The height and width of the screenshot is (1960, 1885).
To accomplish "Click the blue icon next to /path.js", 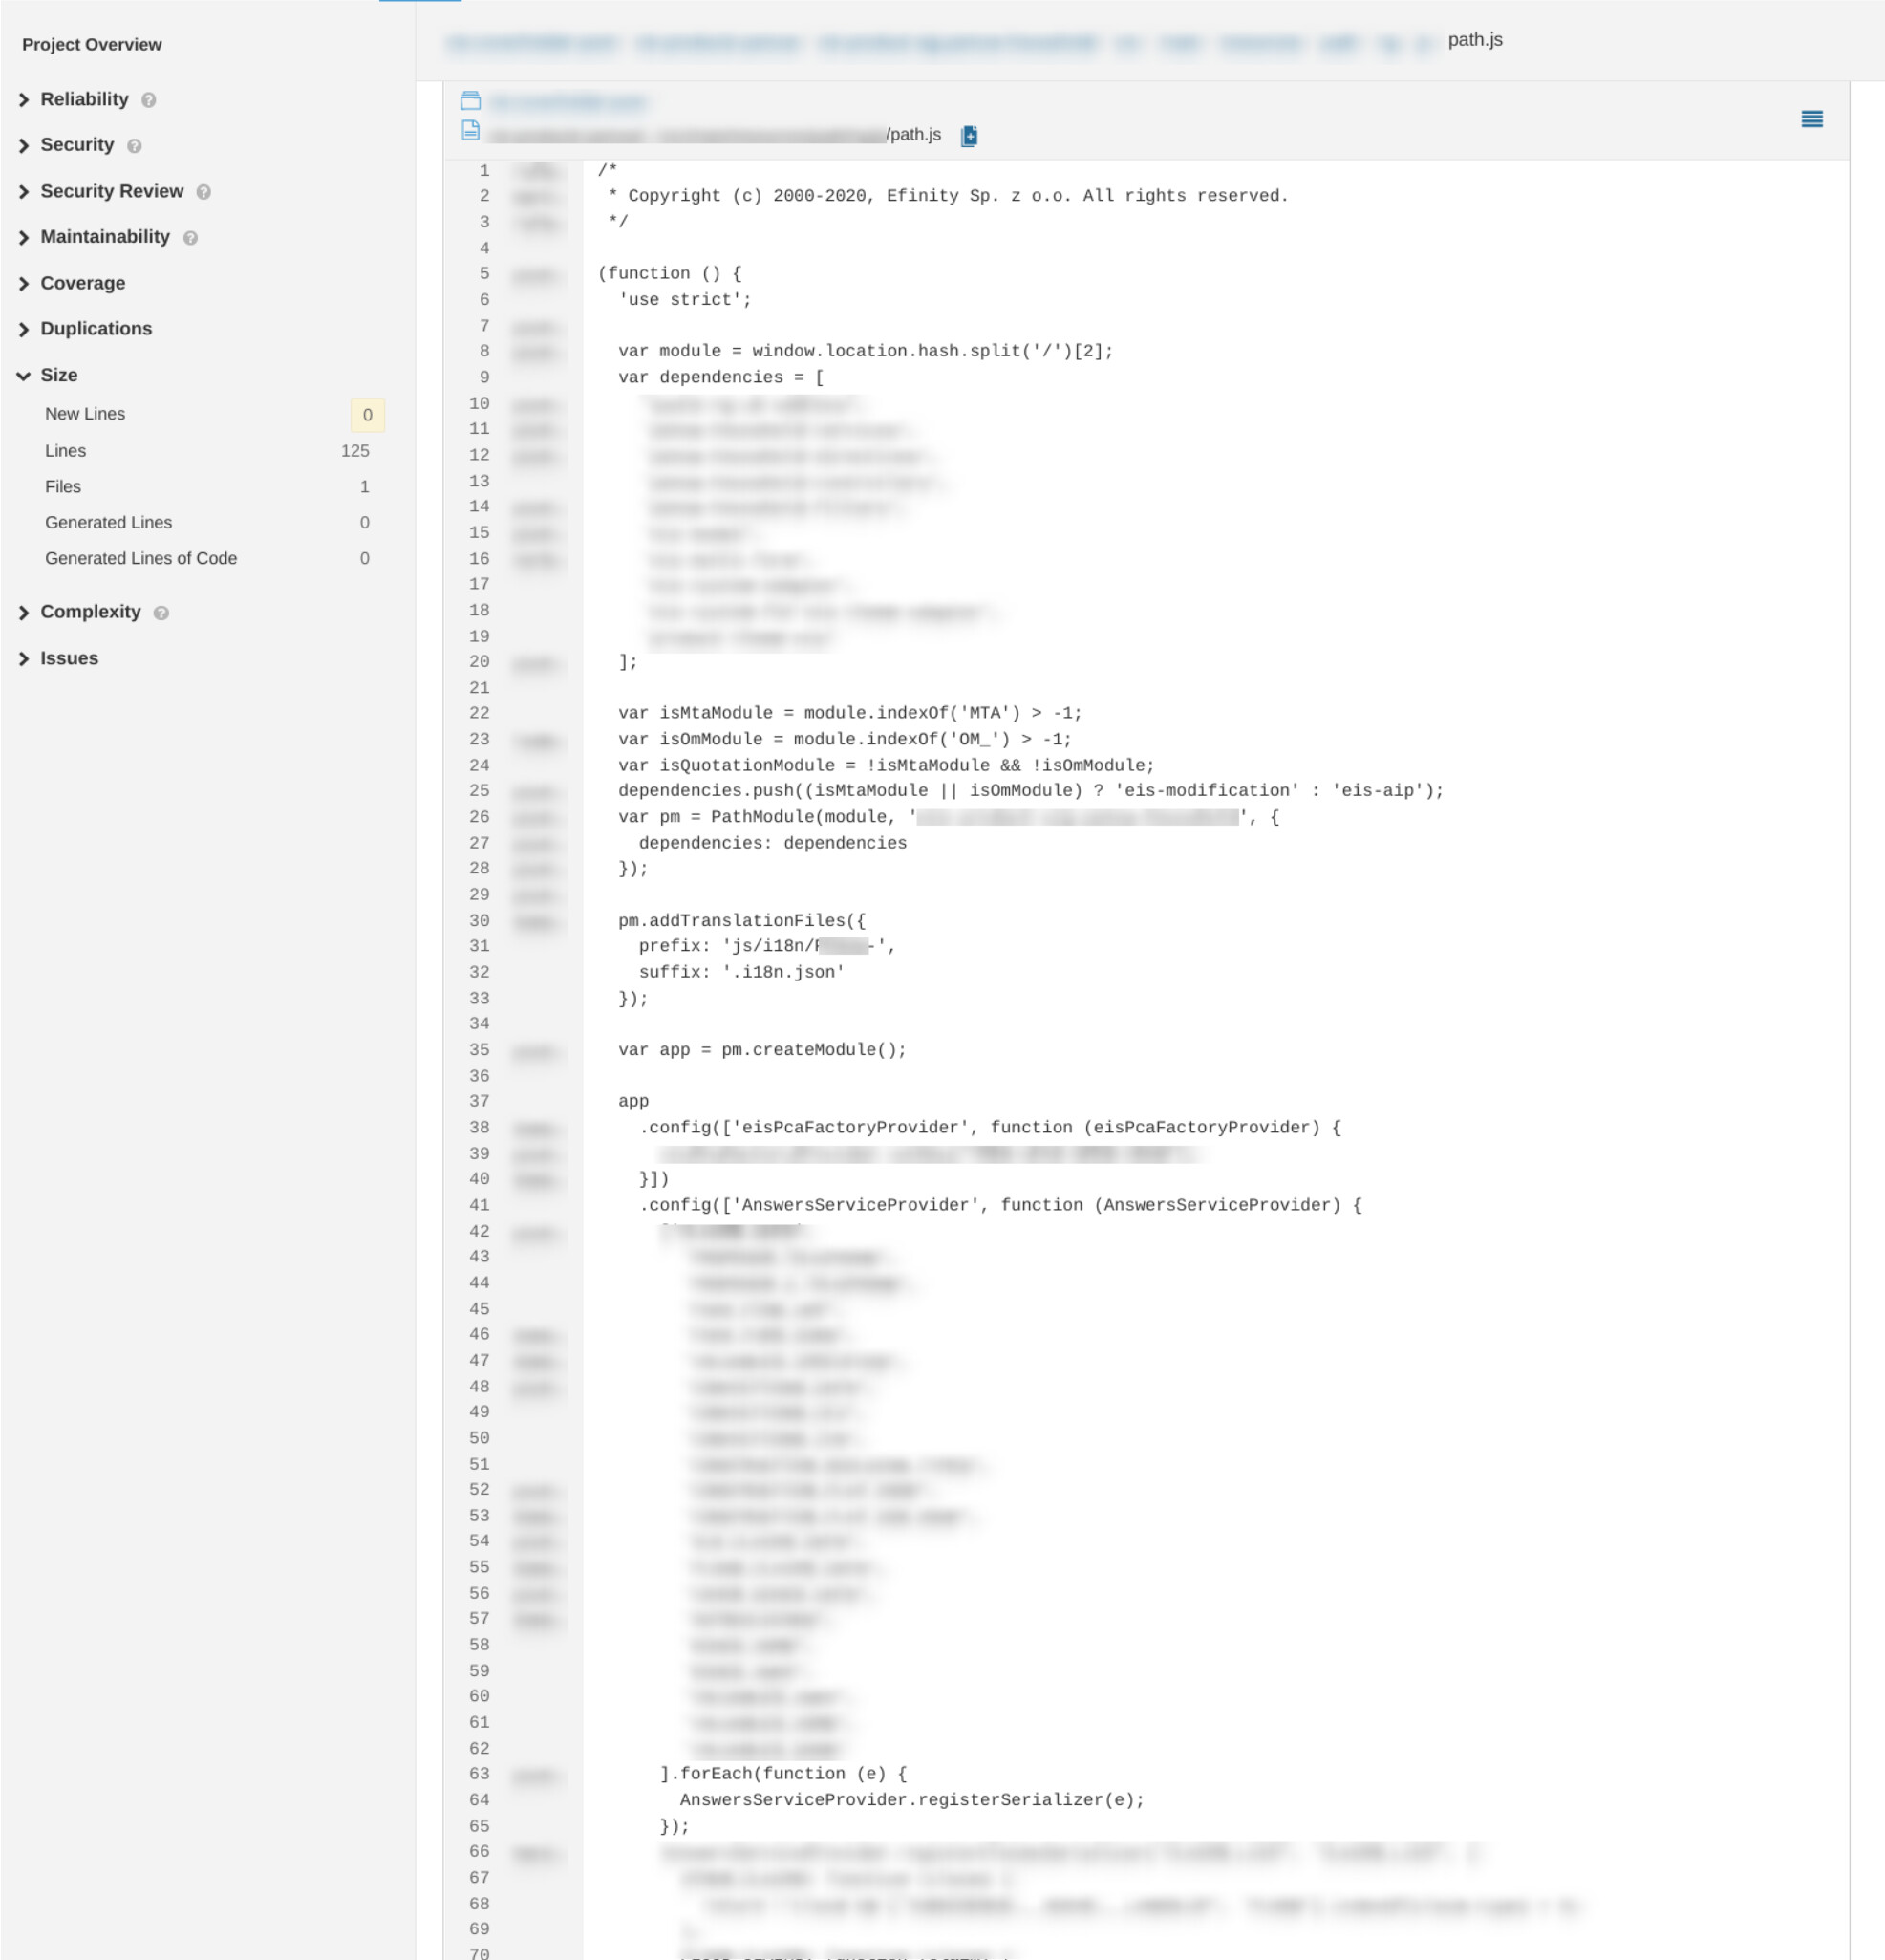I will pyautogui.click(x=968, y=136).
